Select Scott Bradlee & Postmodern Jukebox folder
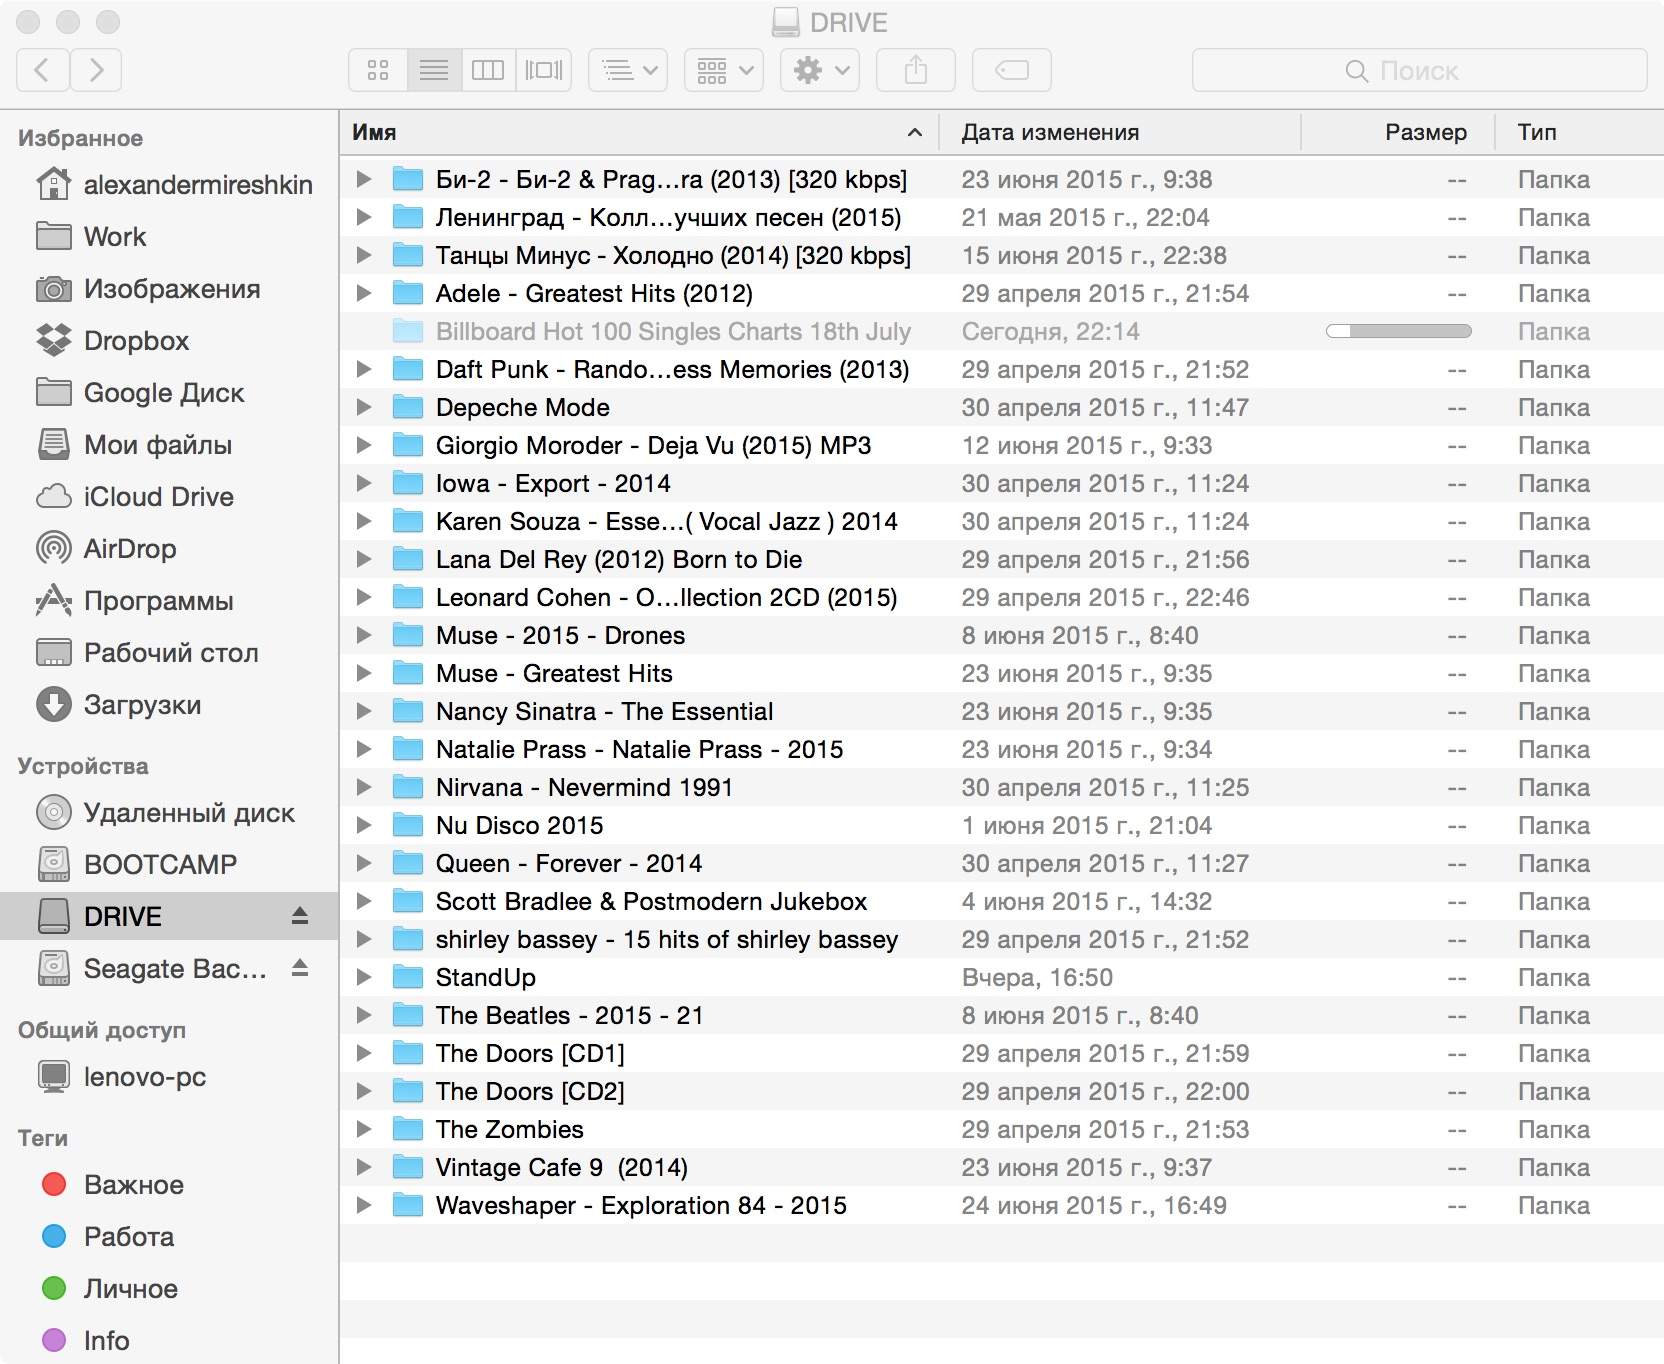This screenshot has height=1364, width=1664. click(1002, 901)
